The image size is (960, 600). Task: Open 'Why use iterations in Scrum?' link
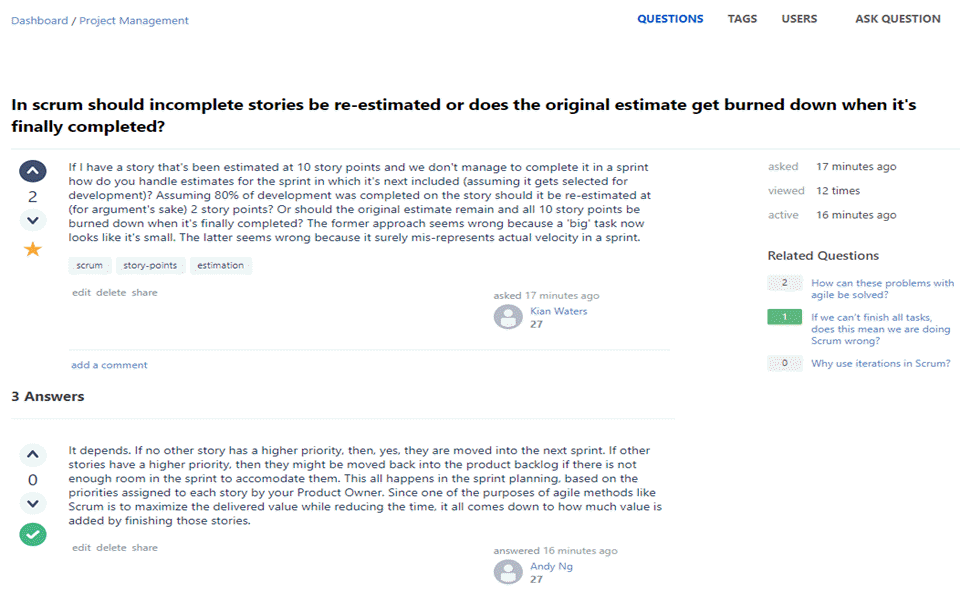[x=880, y=363]
